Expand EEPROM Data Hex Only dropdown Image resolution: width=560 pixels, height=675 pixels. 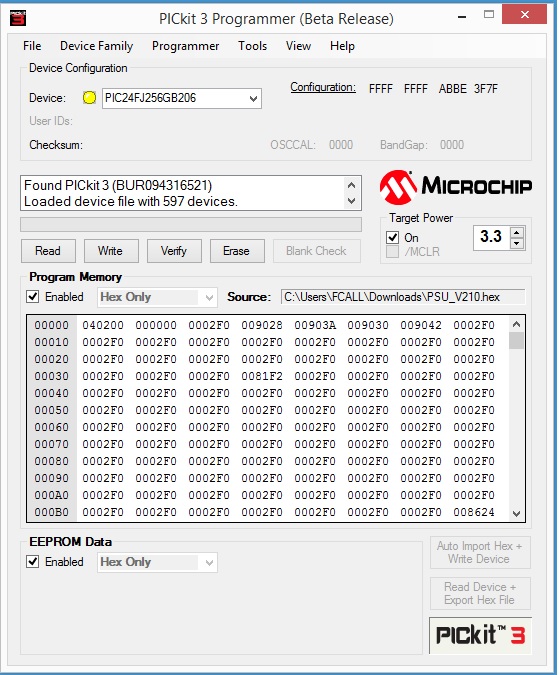coord(209,563)
